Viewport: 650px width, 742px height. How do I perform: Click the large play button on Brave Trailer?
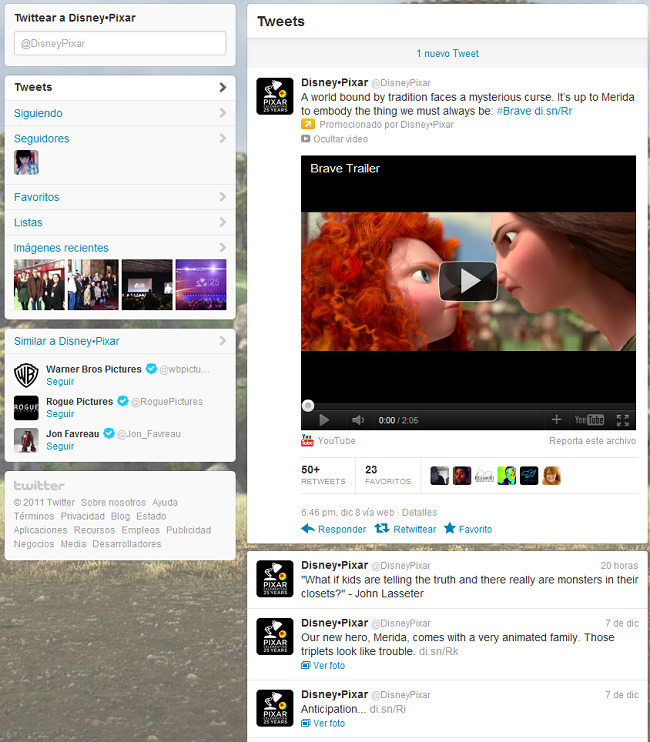468,281
